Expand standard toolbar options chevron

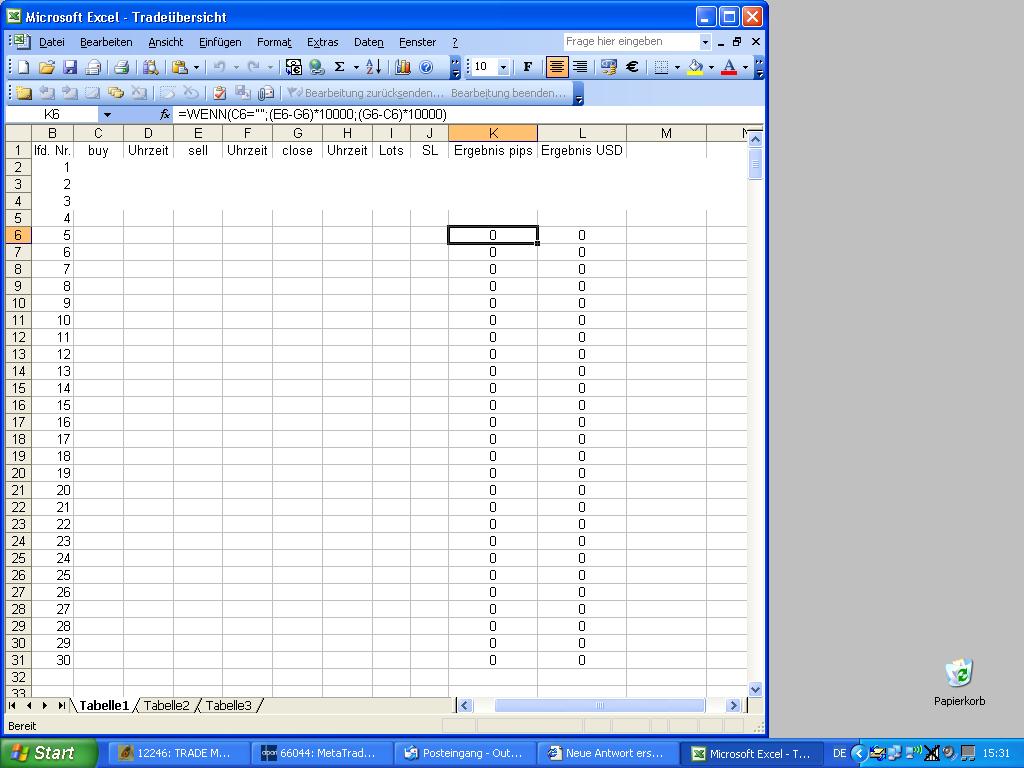455,67
